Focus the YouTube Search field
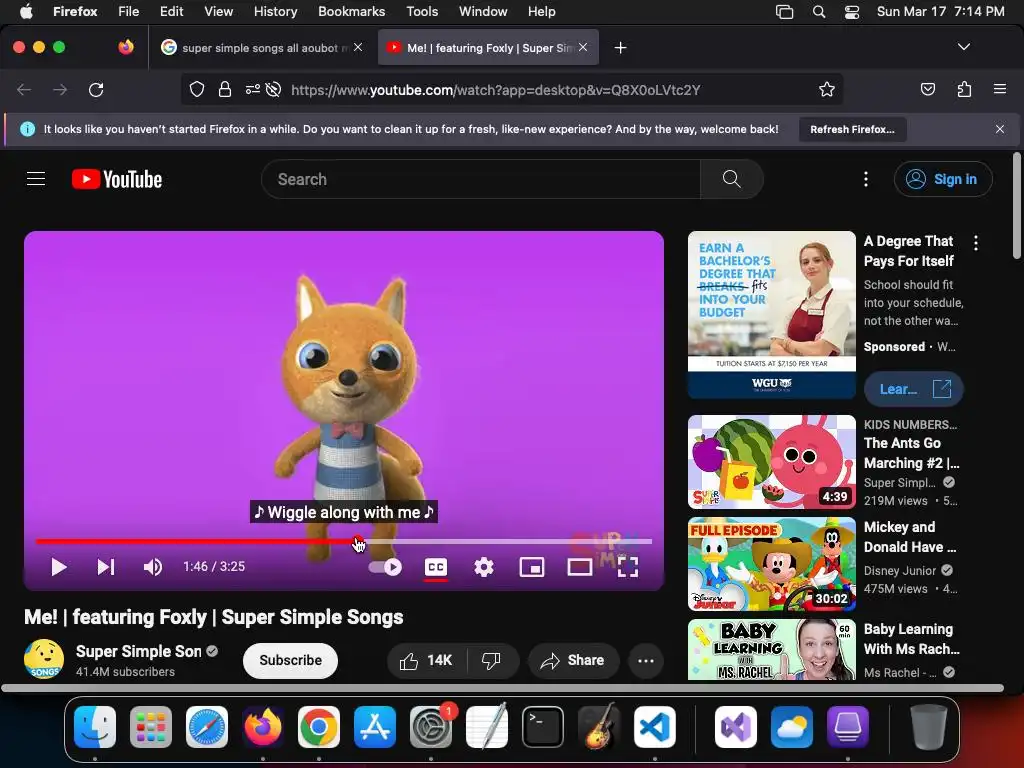This screenshot has height=768, width=1024. 481,179
